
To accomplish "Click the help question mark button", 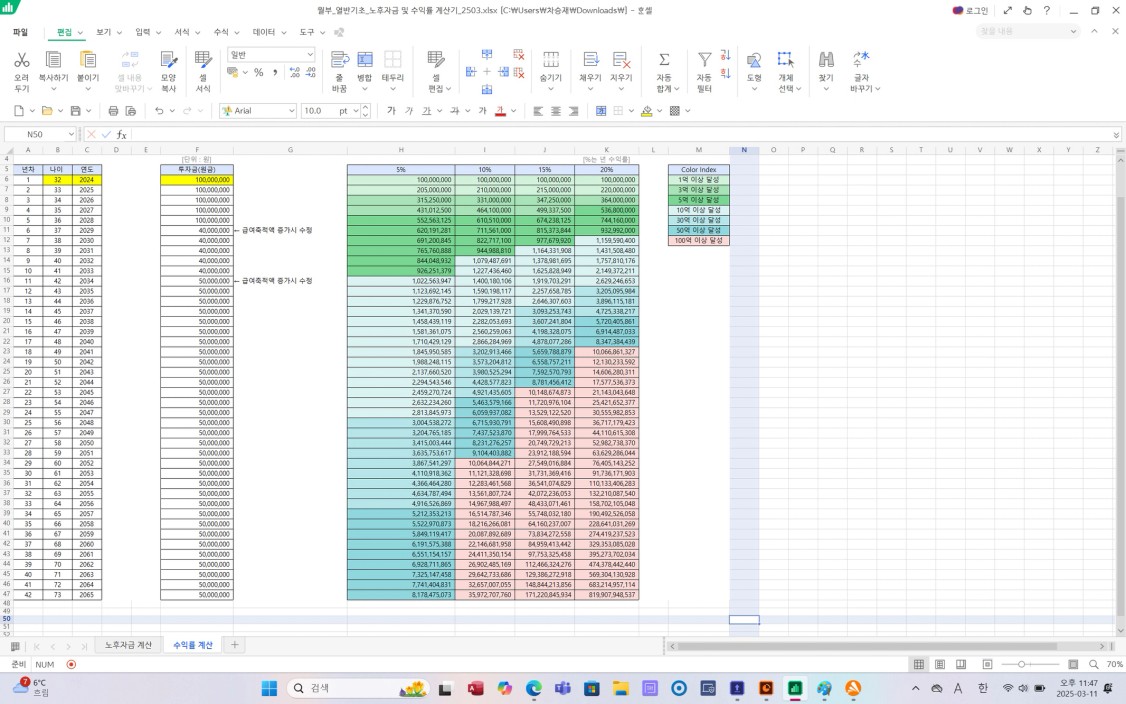I will click(1047, 10).
